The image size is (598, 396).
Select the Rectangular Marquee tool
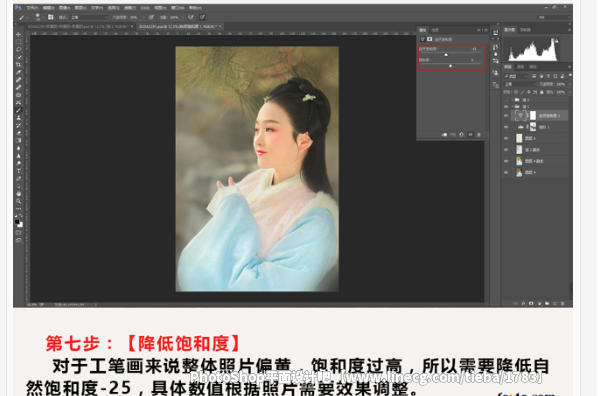click(x=18, y=42)
